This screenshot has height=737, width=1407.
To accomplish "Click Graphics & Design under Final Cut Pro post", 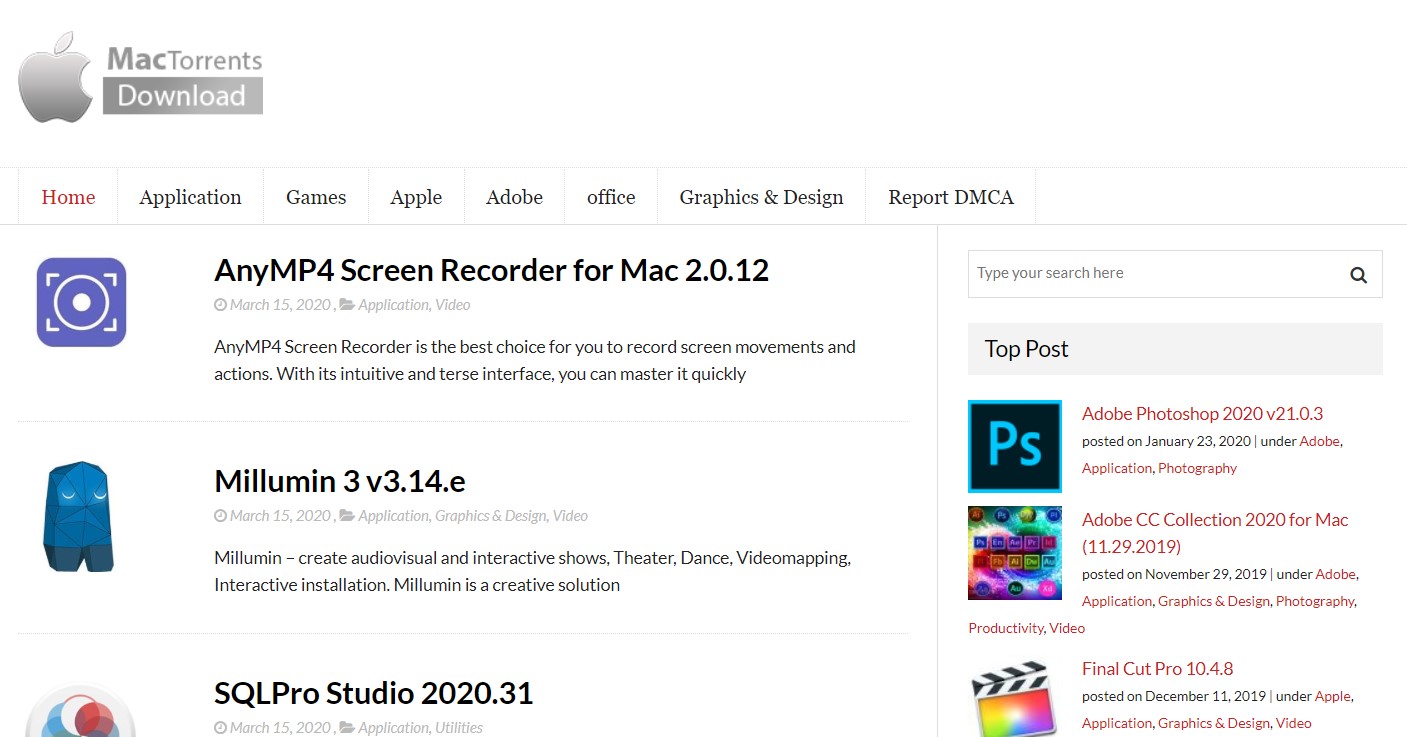I will coord(1214,723).
